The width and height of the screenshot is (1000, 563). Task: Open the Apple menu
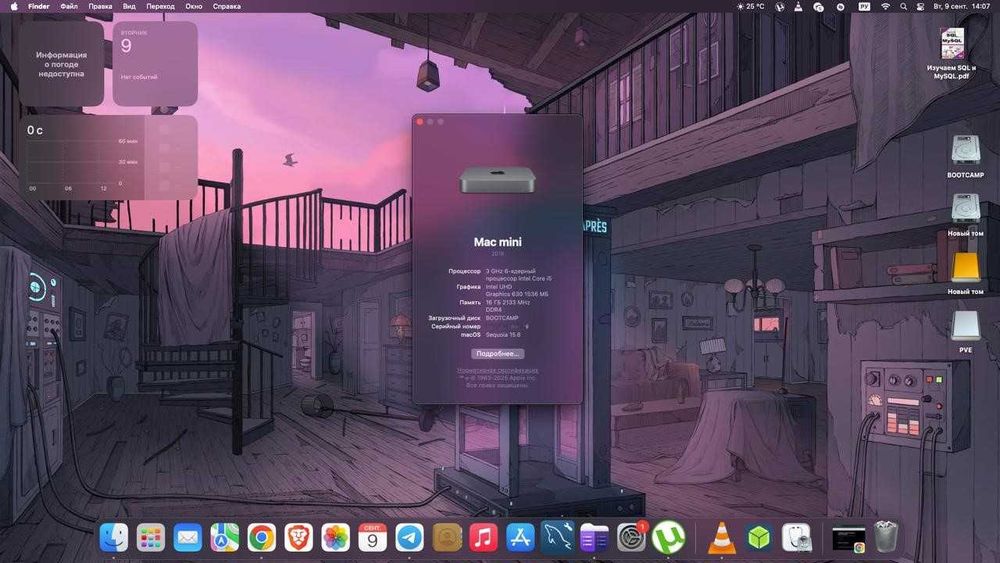tap(14, 6)
